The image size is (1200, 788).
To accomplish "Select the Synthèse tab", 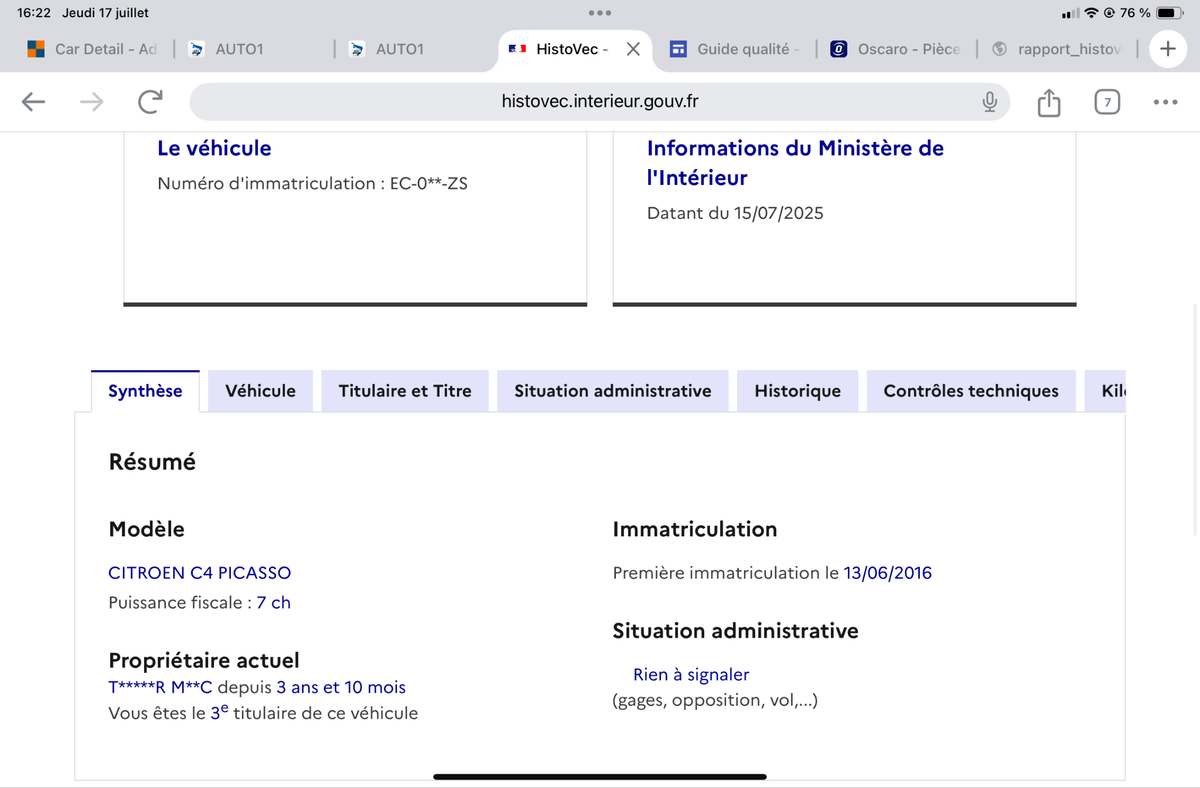I will click(145, 391).
